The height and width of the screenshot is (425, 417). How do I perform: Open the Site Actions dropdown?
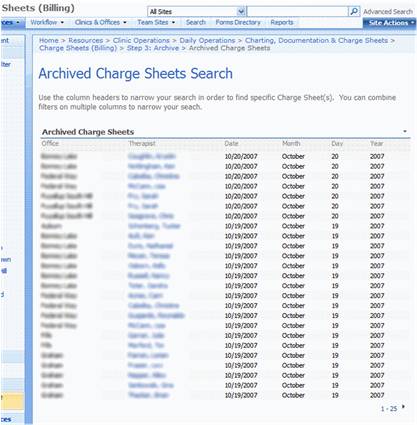click(390, 23)
